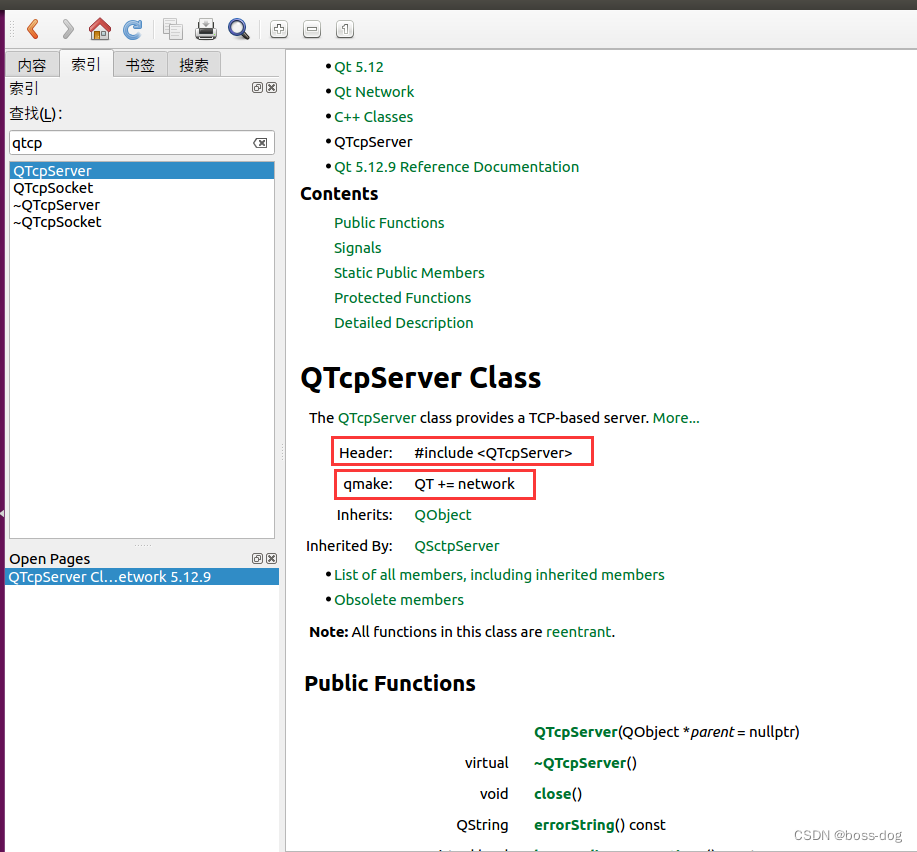
Task: Open the C++ Classes link
Action: click(x=373, y=117)
